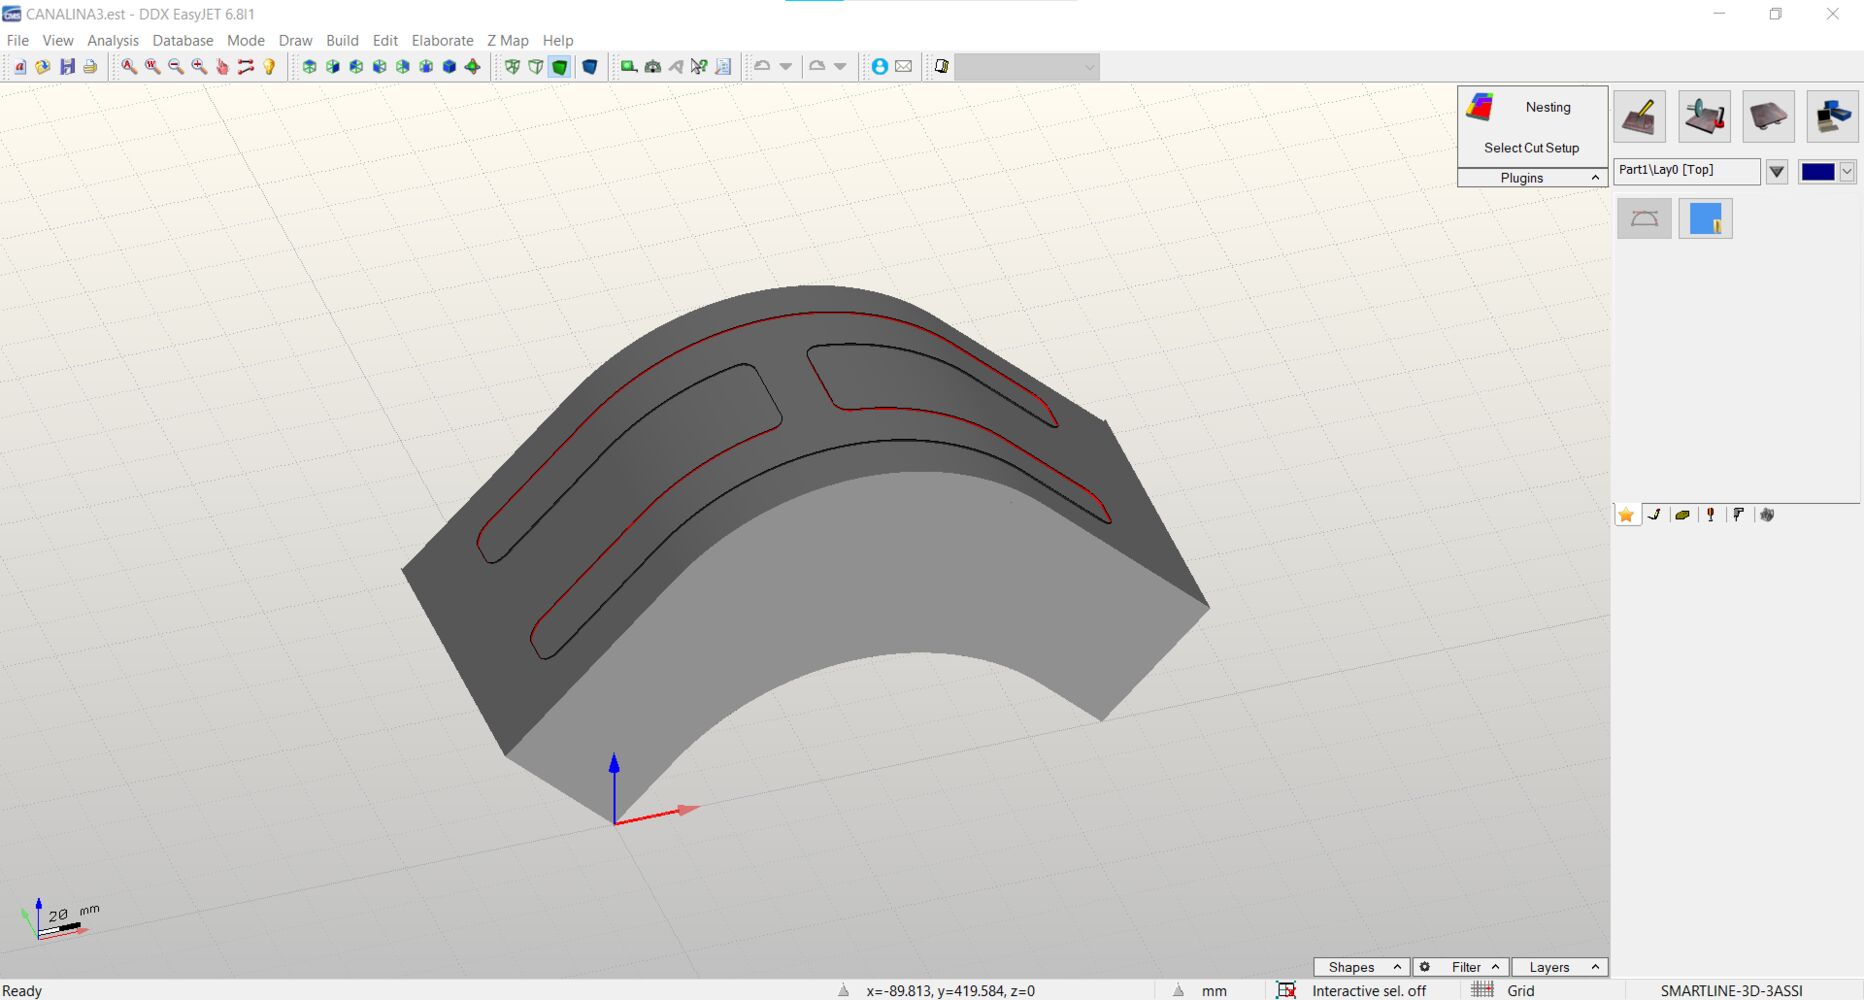
Task: Select the star favorites tab
Action: [x=1627, y=515]
